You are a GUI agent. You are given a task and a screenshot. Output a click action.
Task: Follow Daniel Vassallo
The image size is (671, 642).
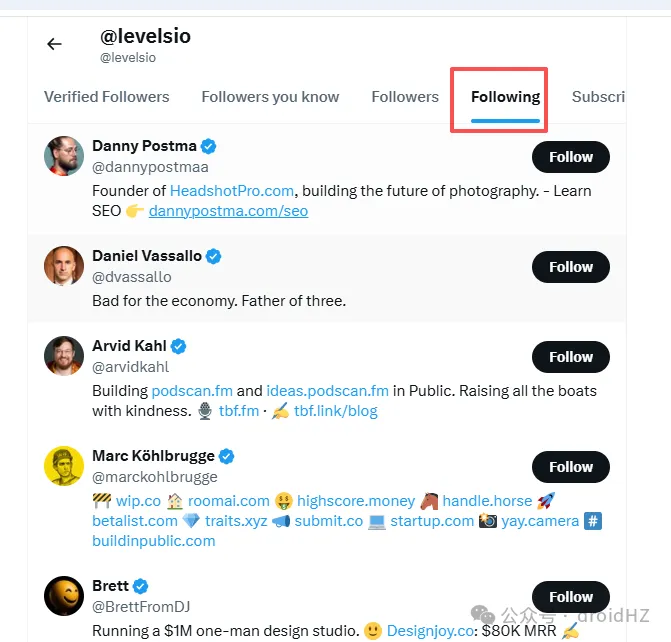571,267
